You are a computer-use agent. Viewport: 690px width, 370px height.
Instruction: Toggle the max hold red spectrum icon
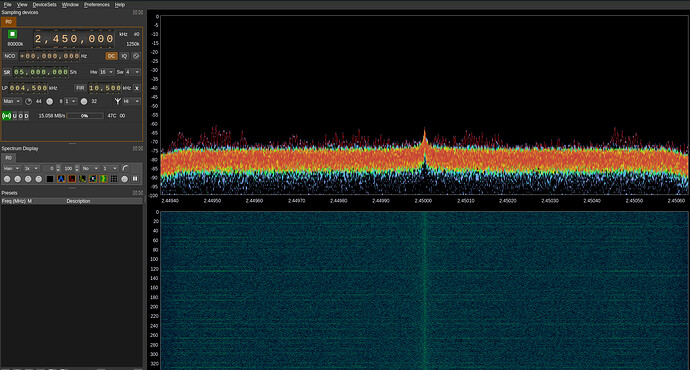pyautogui.click(x=72, y=179)
